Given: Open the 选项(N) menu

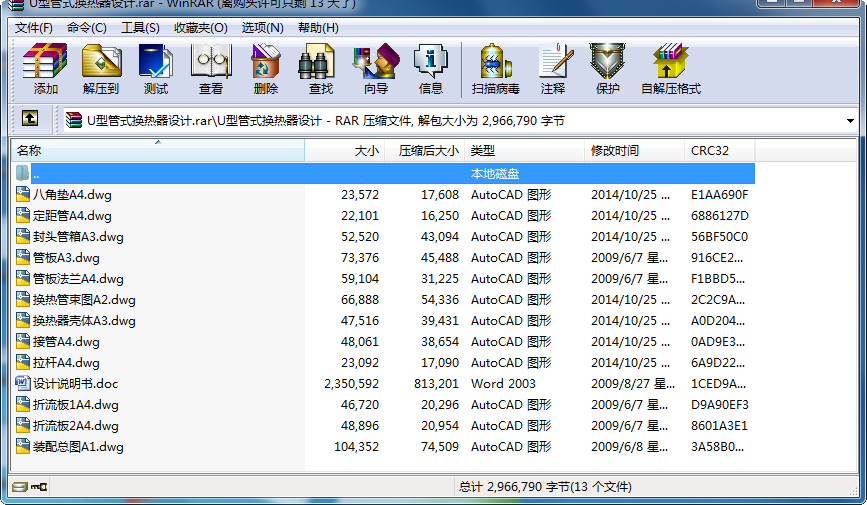Looking at the screenshot, I should 262,28.
